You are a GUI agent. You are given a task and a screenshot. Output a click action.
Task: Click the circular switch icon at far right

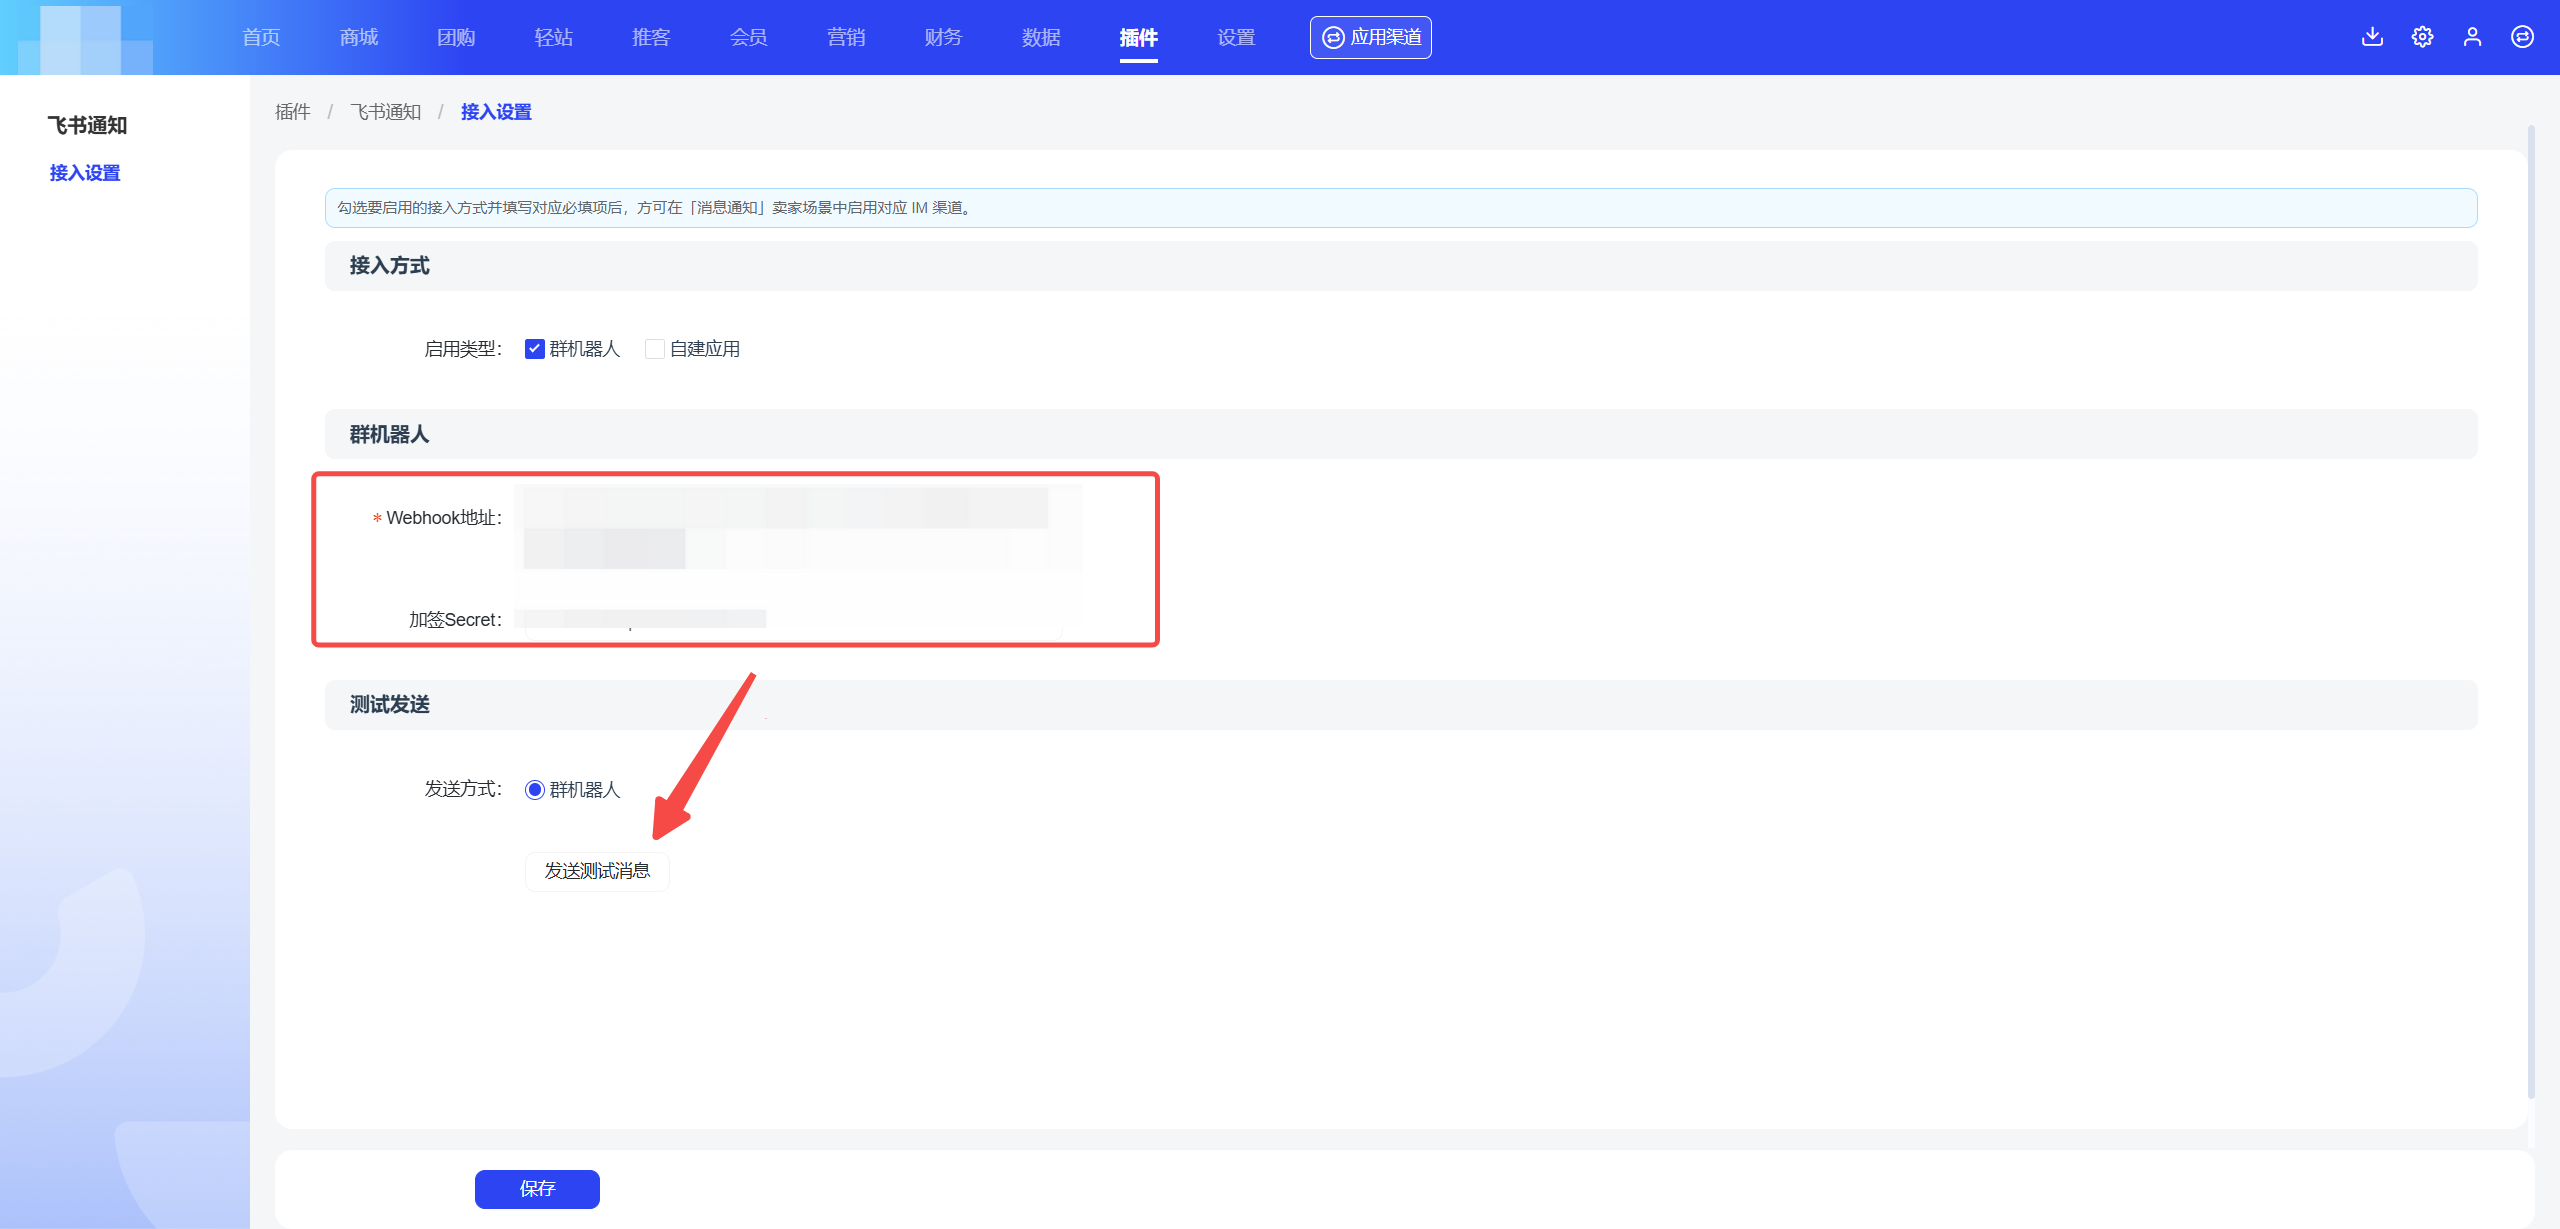[x=2522, y=37]
